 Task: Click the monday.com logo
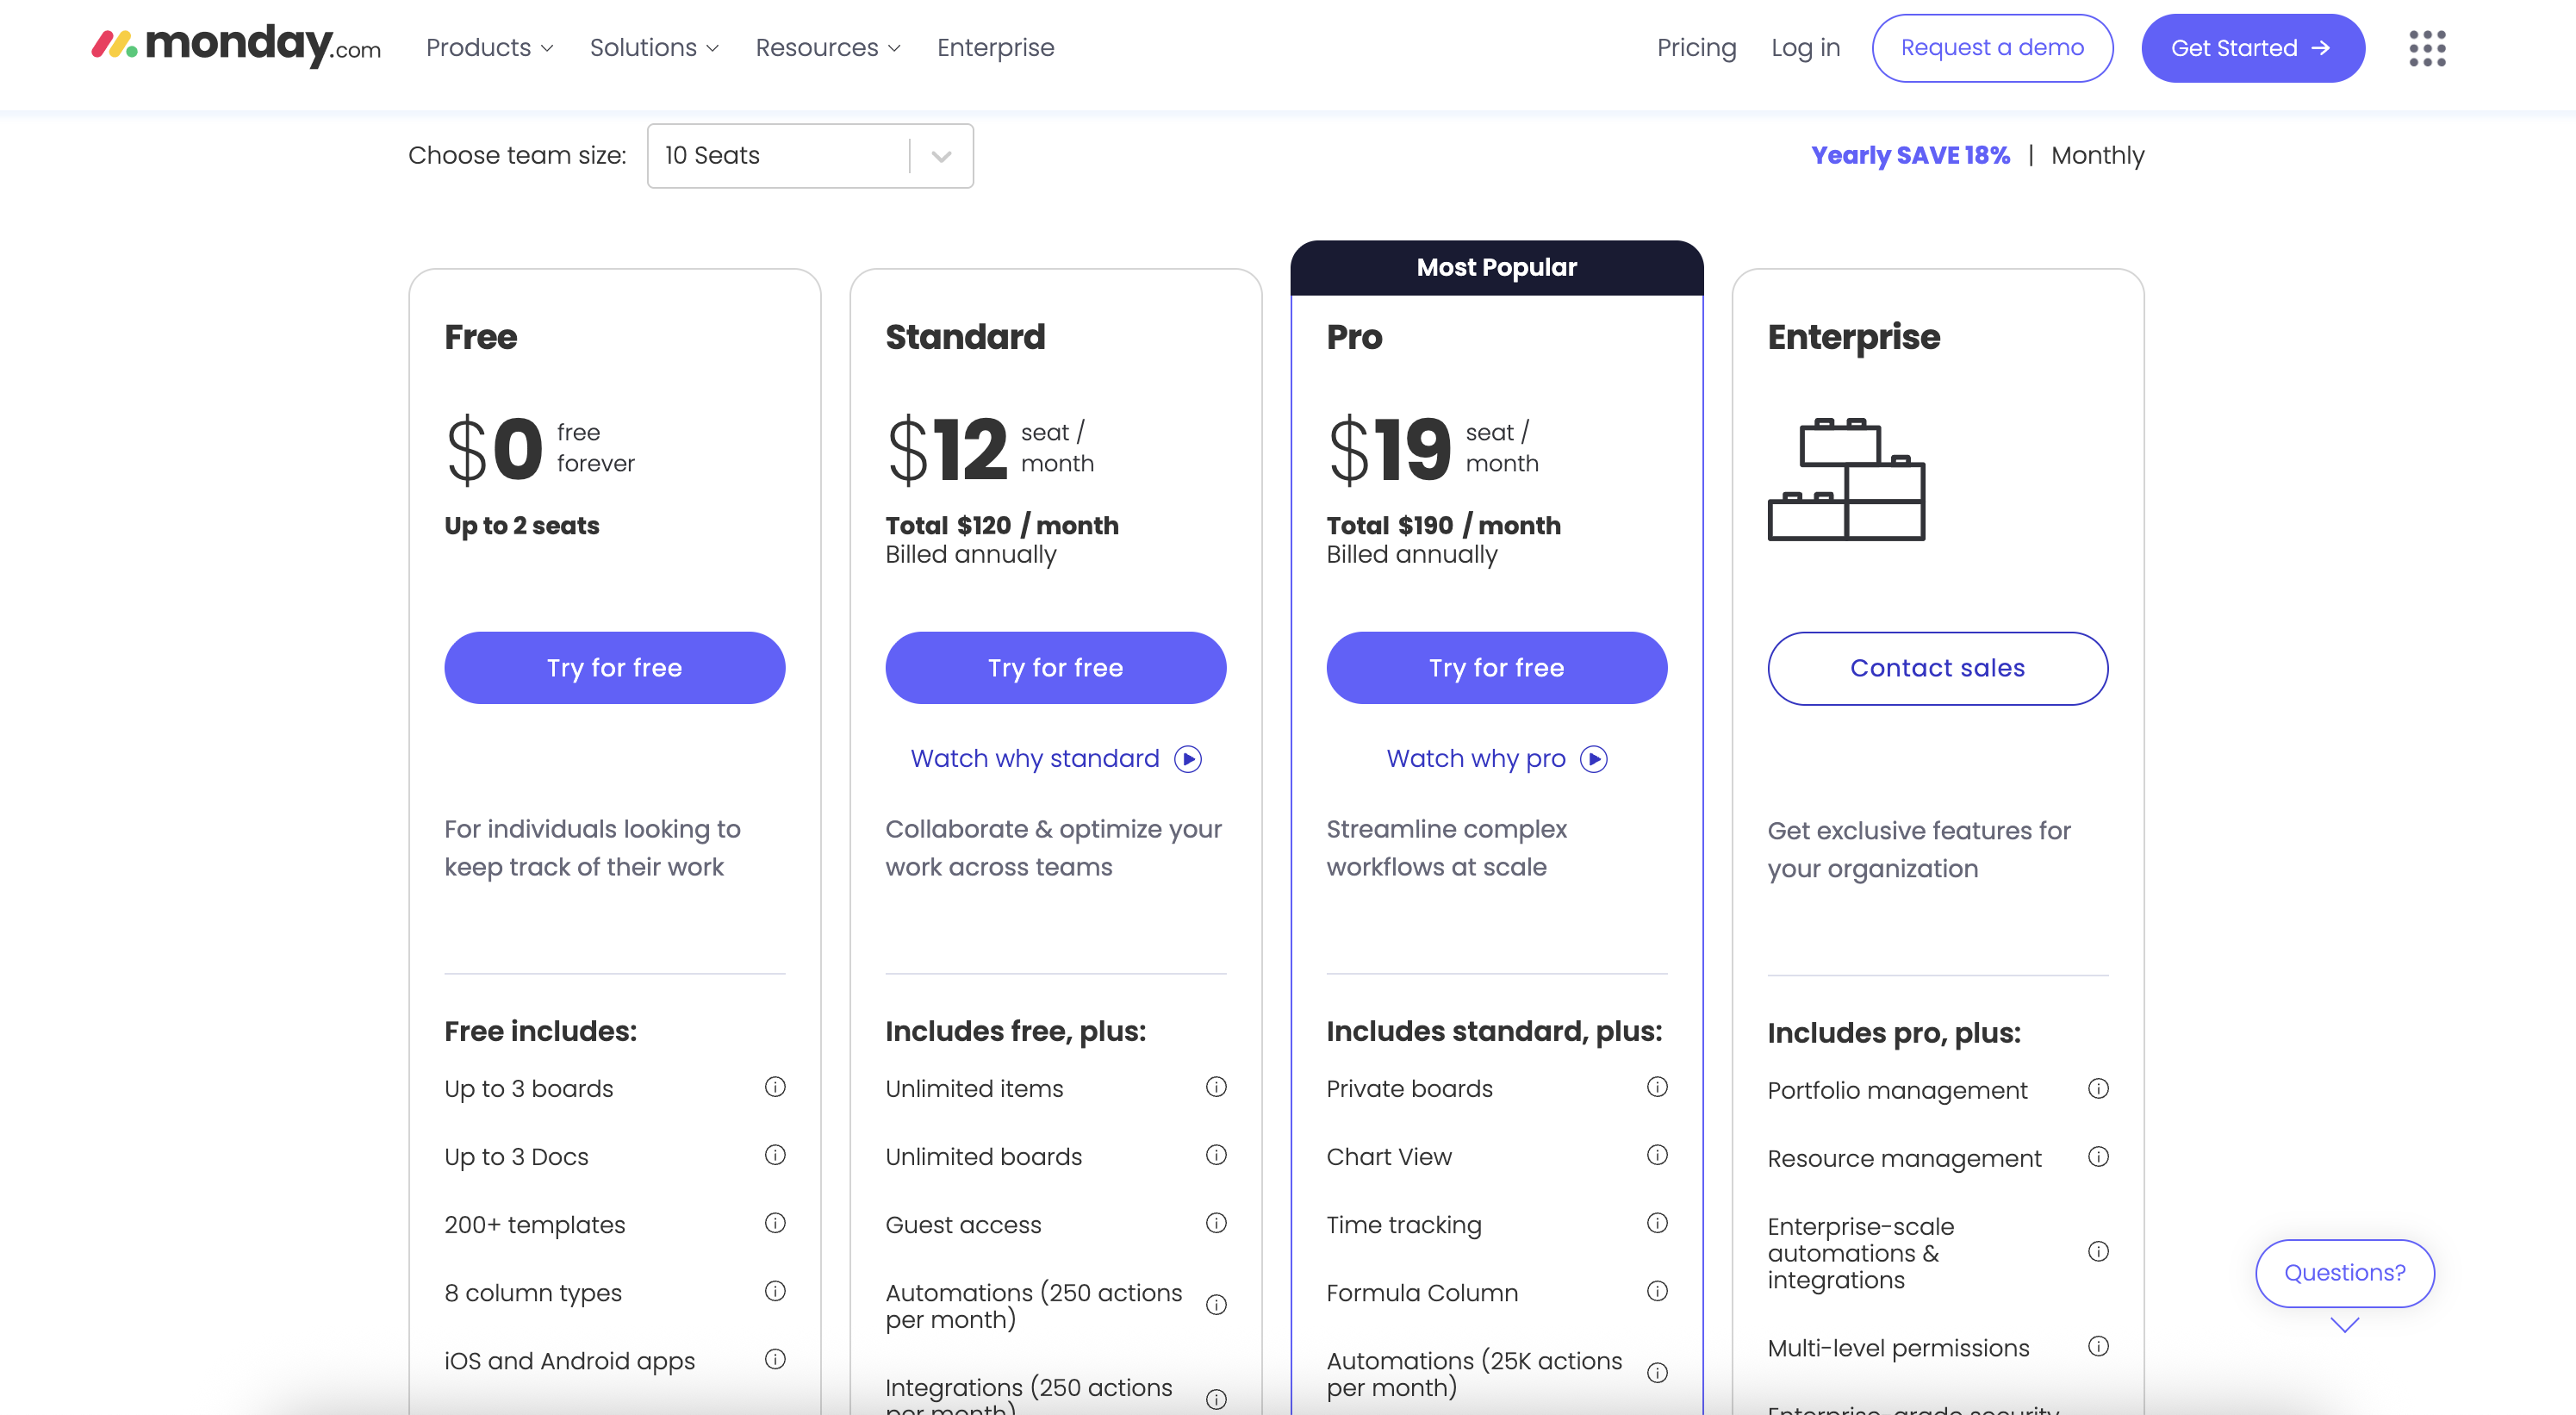click(x=236, y=46)
